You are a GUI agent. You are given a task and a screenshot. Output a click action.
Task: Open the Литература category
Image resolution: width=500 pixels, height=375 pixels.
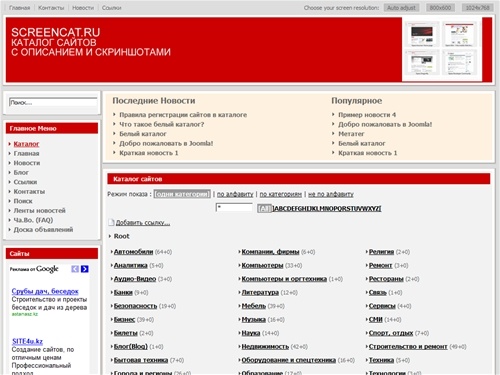(260, 292)
